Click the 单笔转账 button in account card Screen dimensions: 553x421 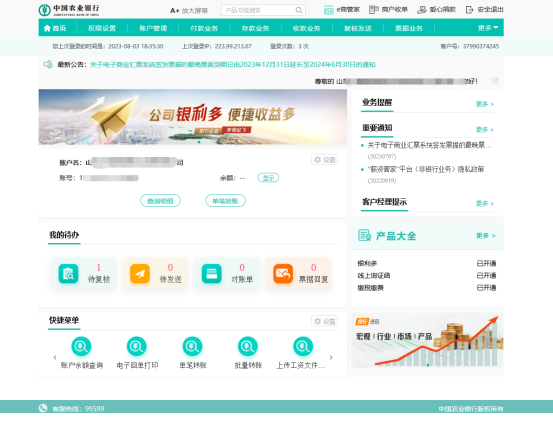(x=225, y=201)
